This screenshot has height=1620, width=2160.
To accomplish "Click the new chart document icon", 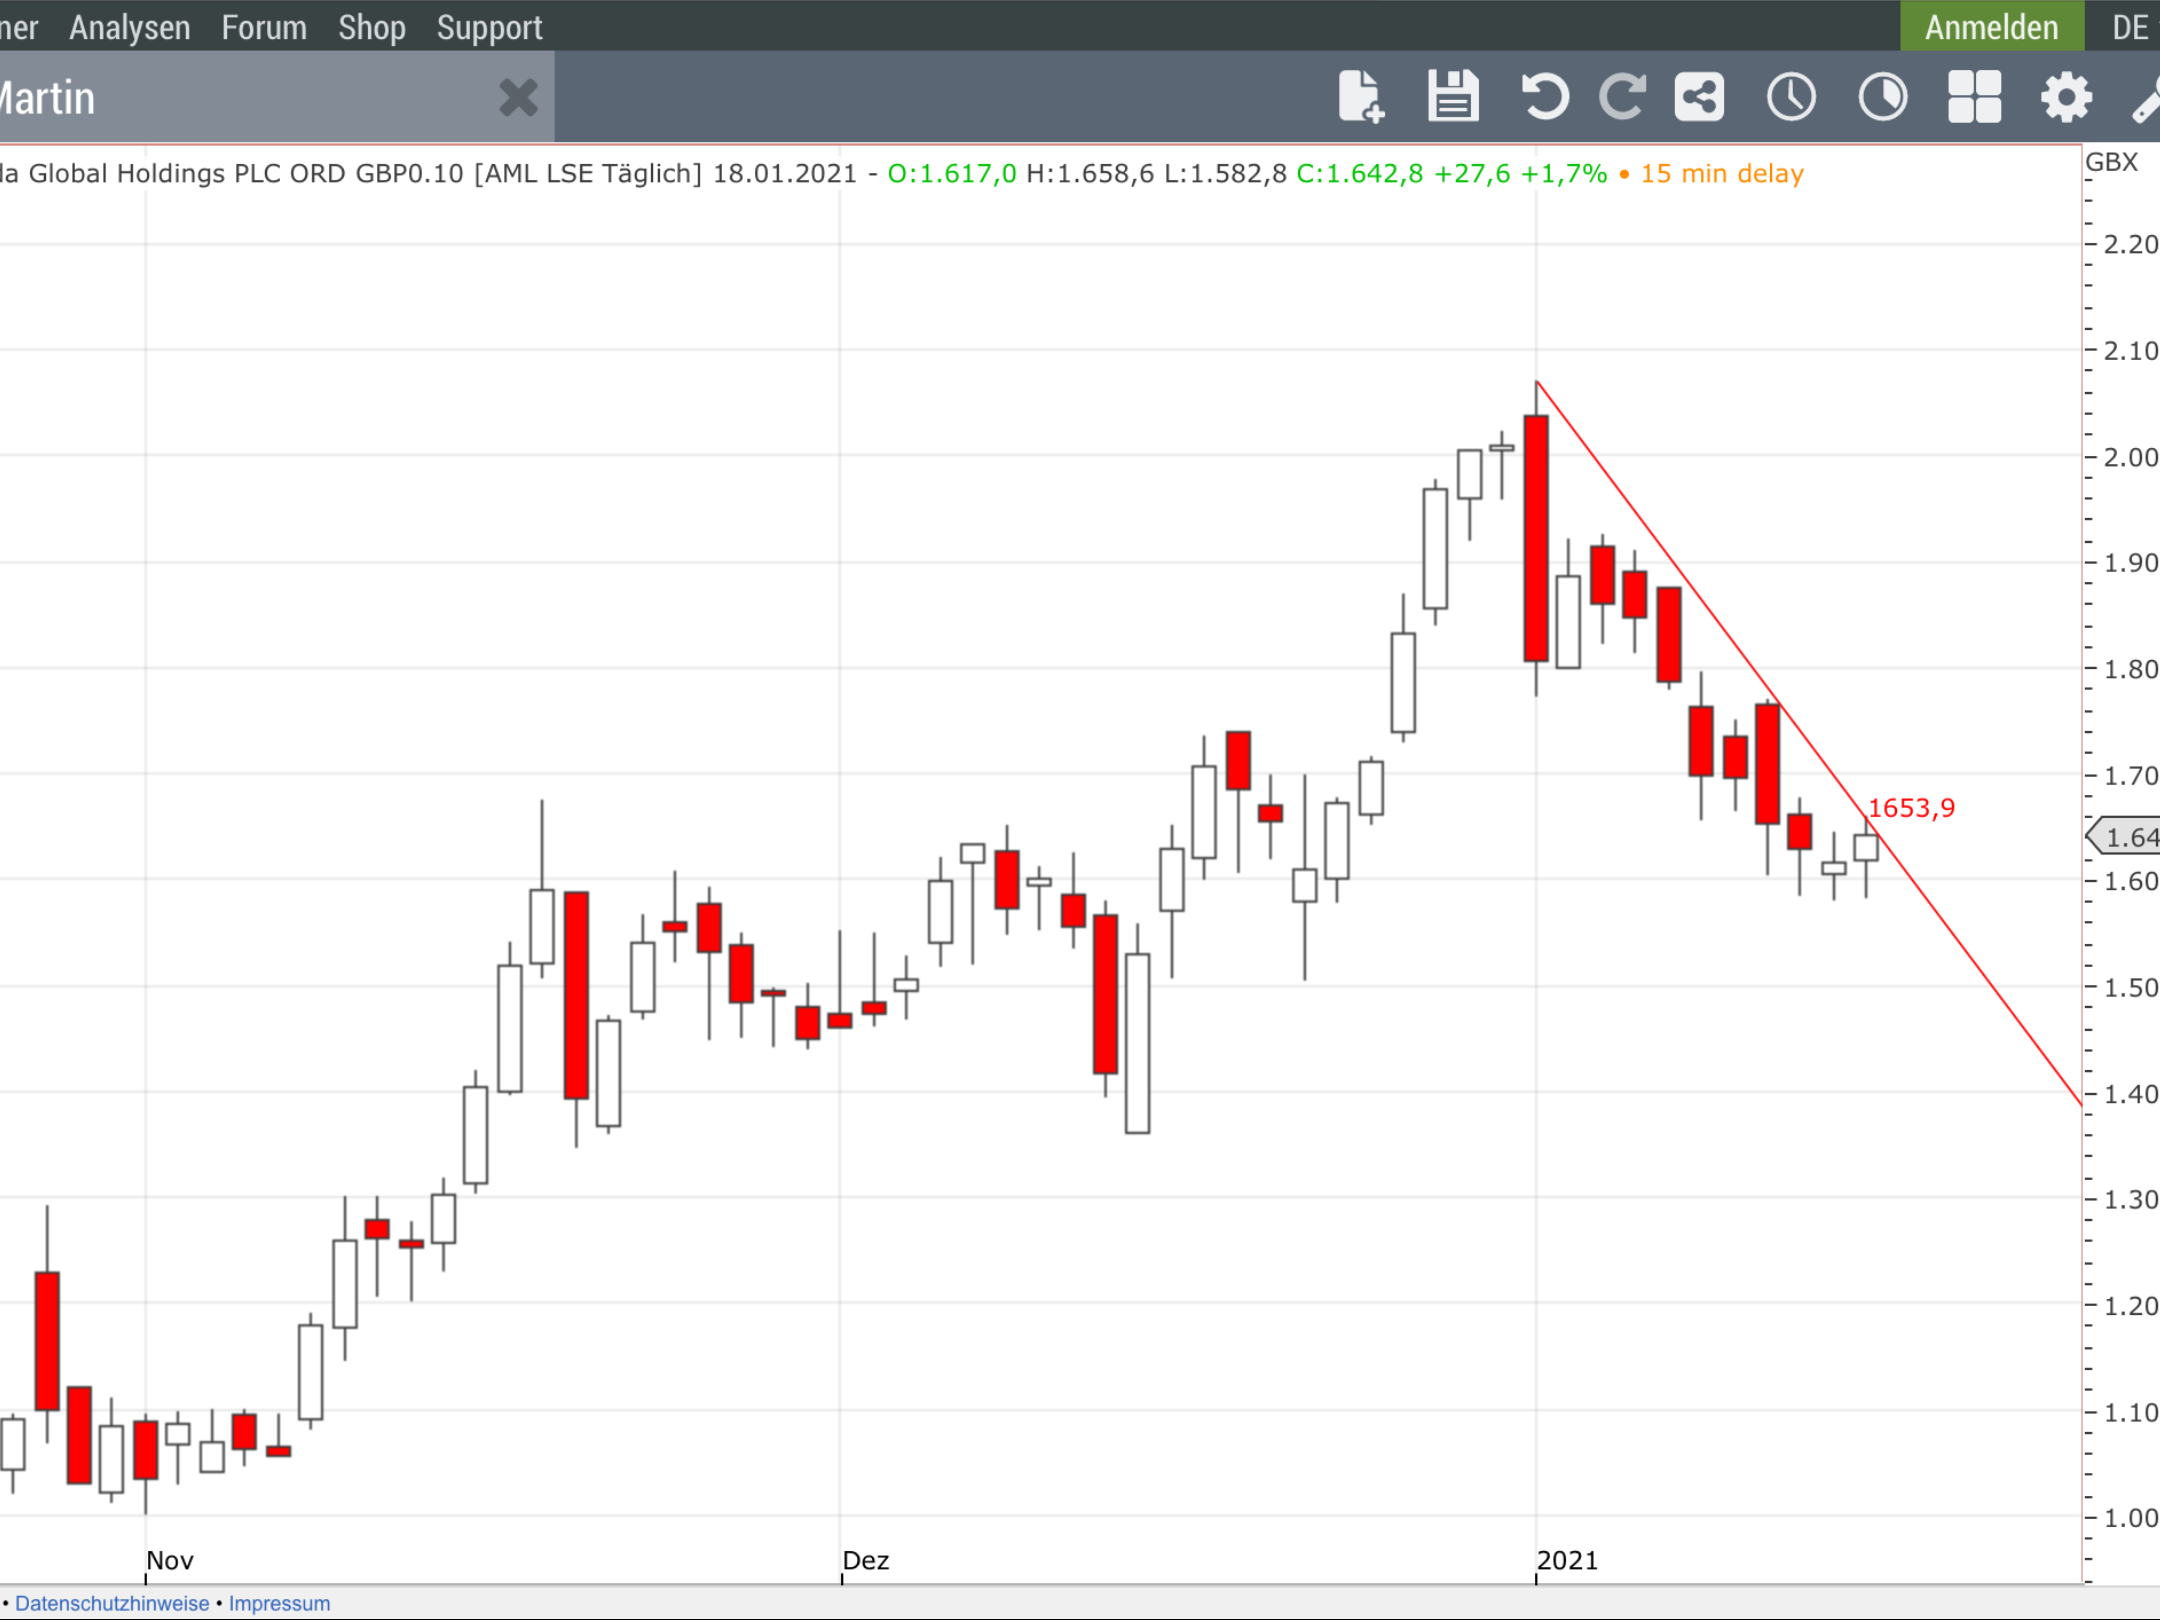I will coord(1360,97).
